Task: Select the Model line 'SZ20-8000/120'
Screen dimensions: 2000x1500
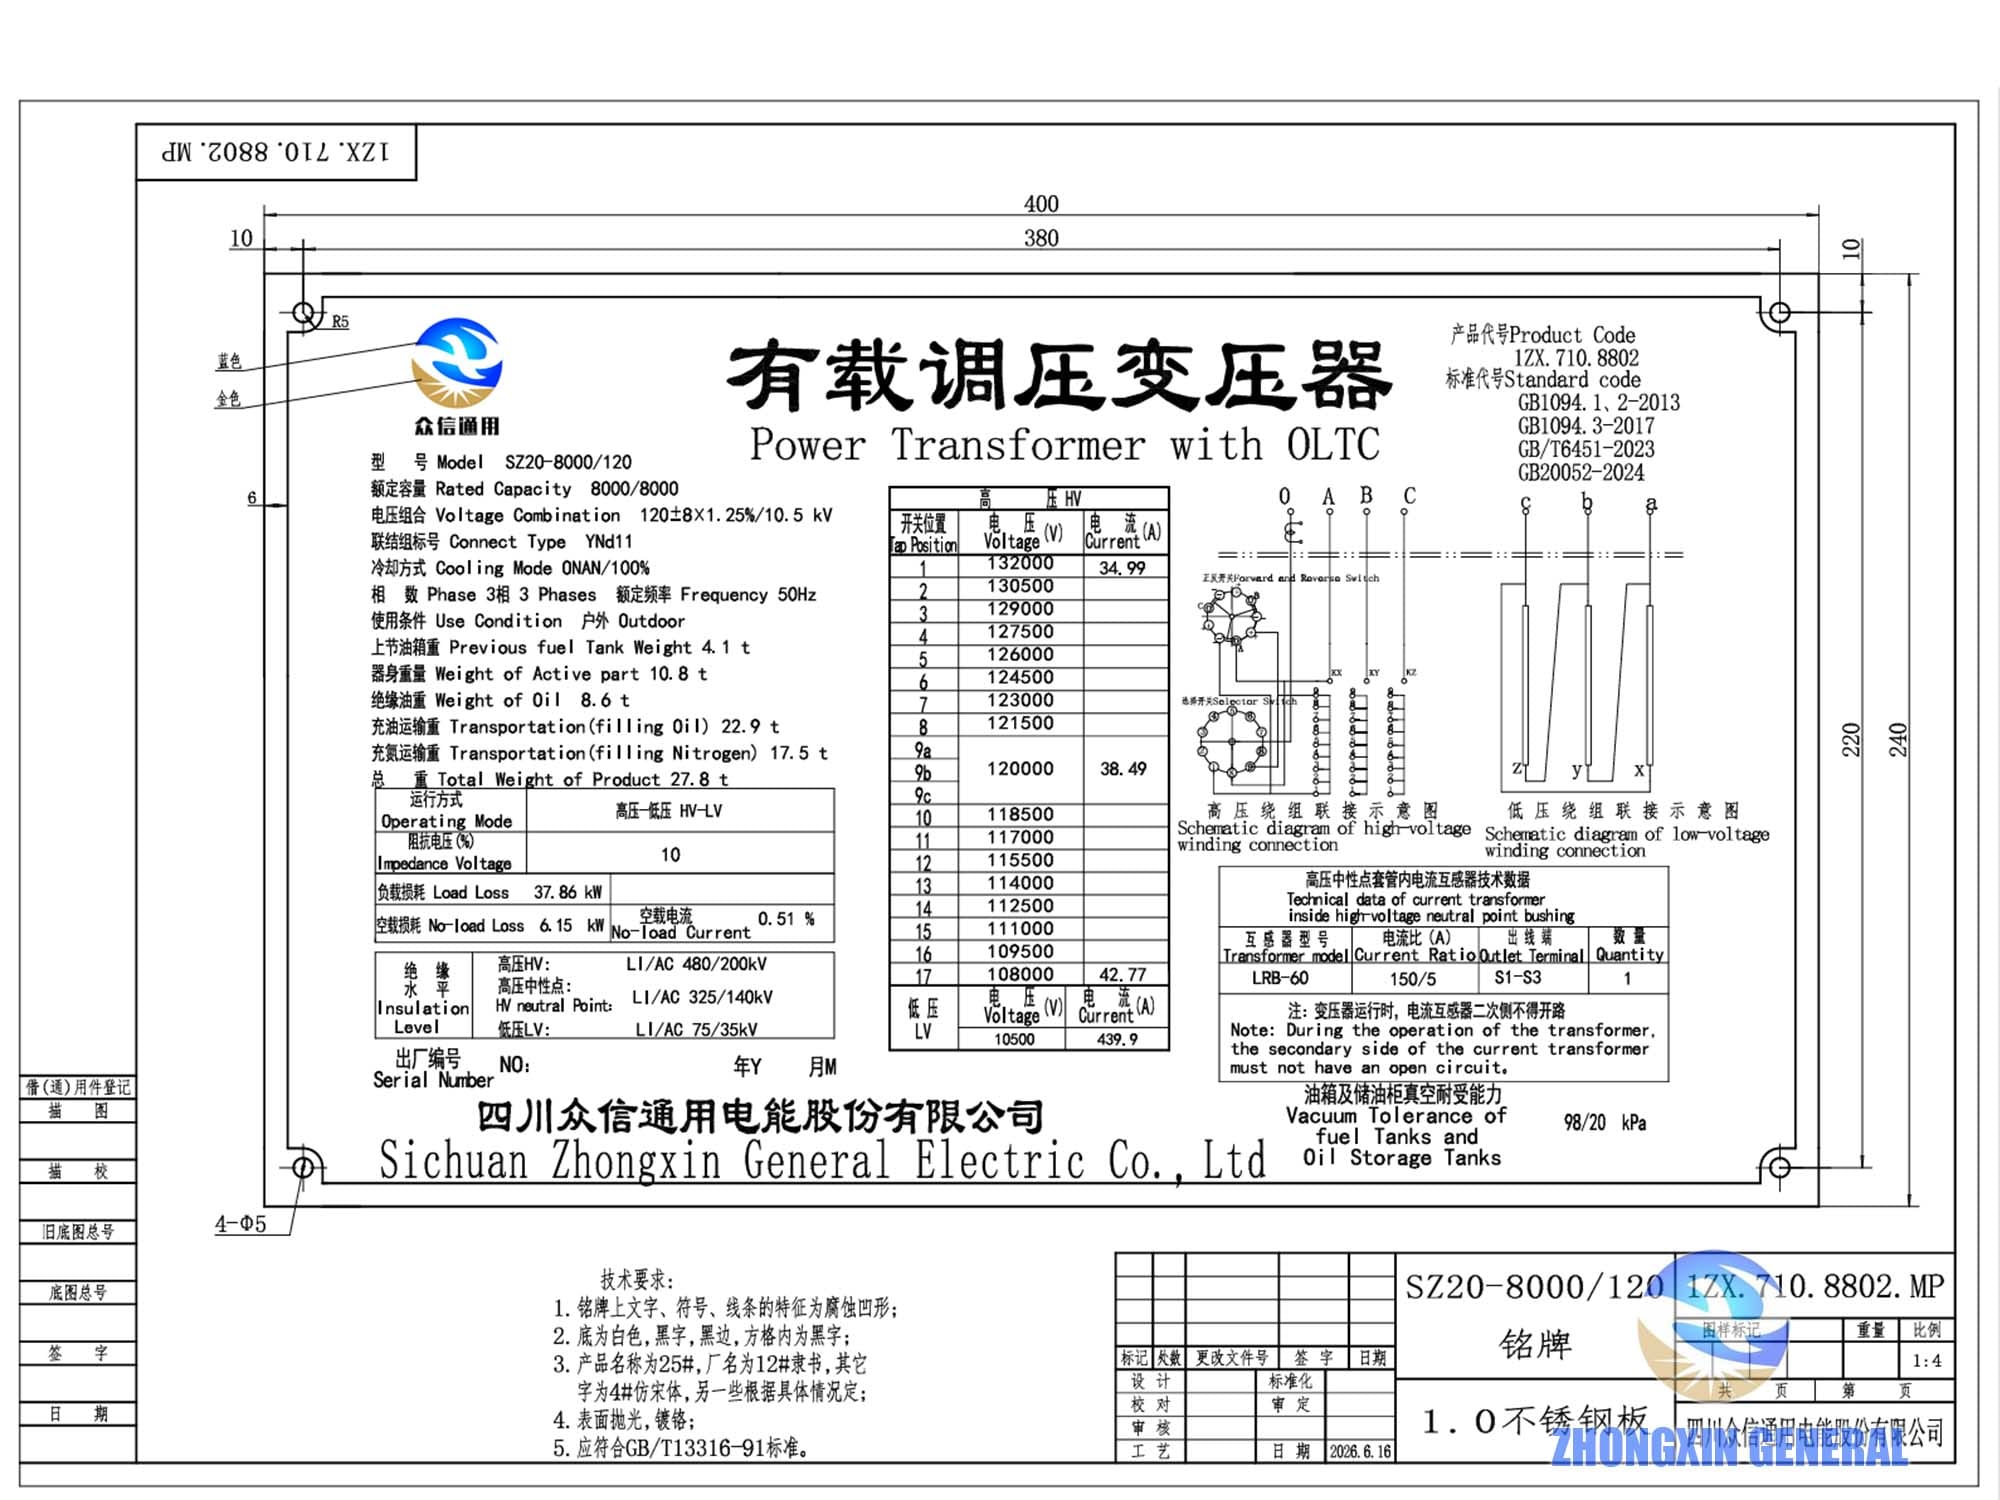Action: pyautogui.click(x=501, y=462)
